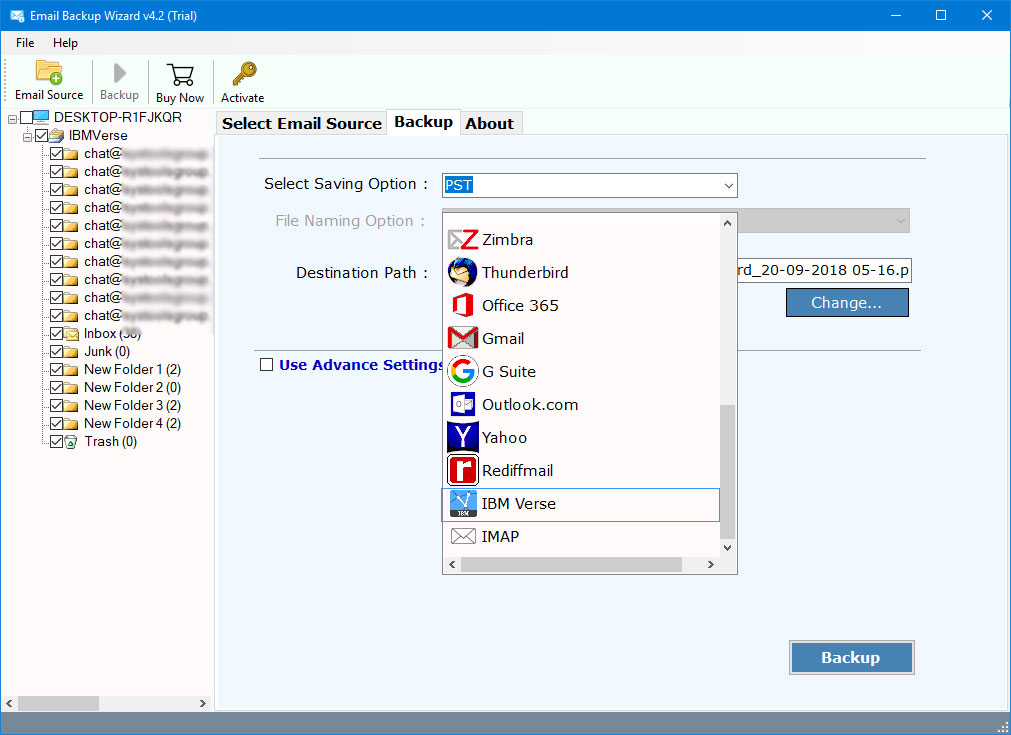Image resolution: width=1011 pixels, height=735 pixels.
Task: Click the Trash recycle bin icon
Action: click(x=71, y=442)
